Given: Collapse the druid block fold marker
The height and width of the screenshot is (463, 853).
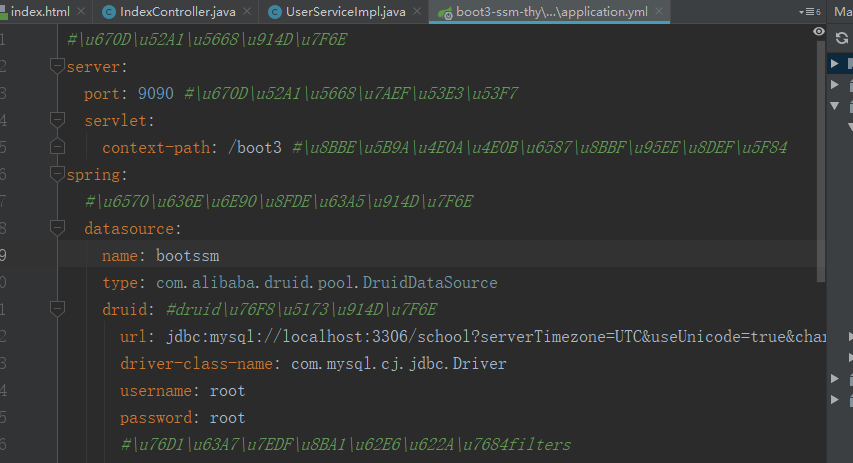Looking at the screenshot, I should pyautogui.click(x=57, y=309).
